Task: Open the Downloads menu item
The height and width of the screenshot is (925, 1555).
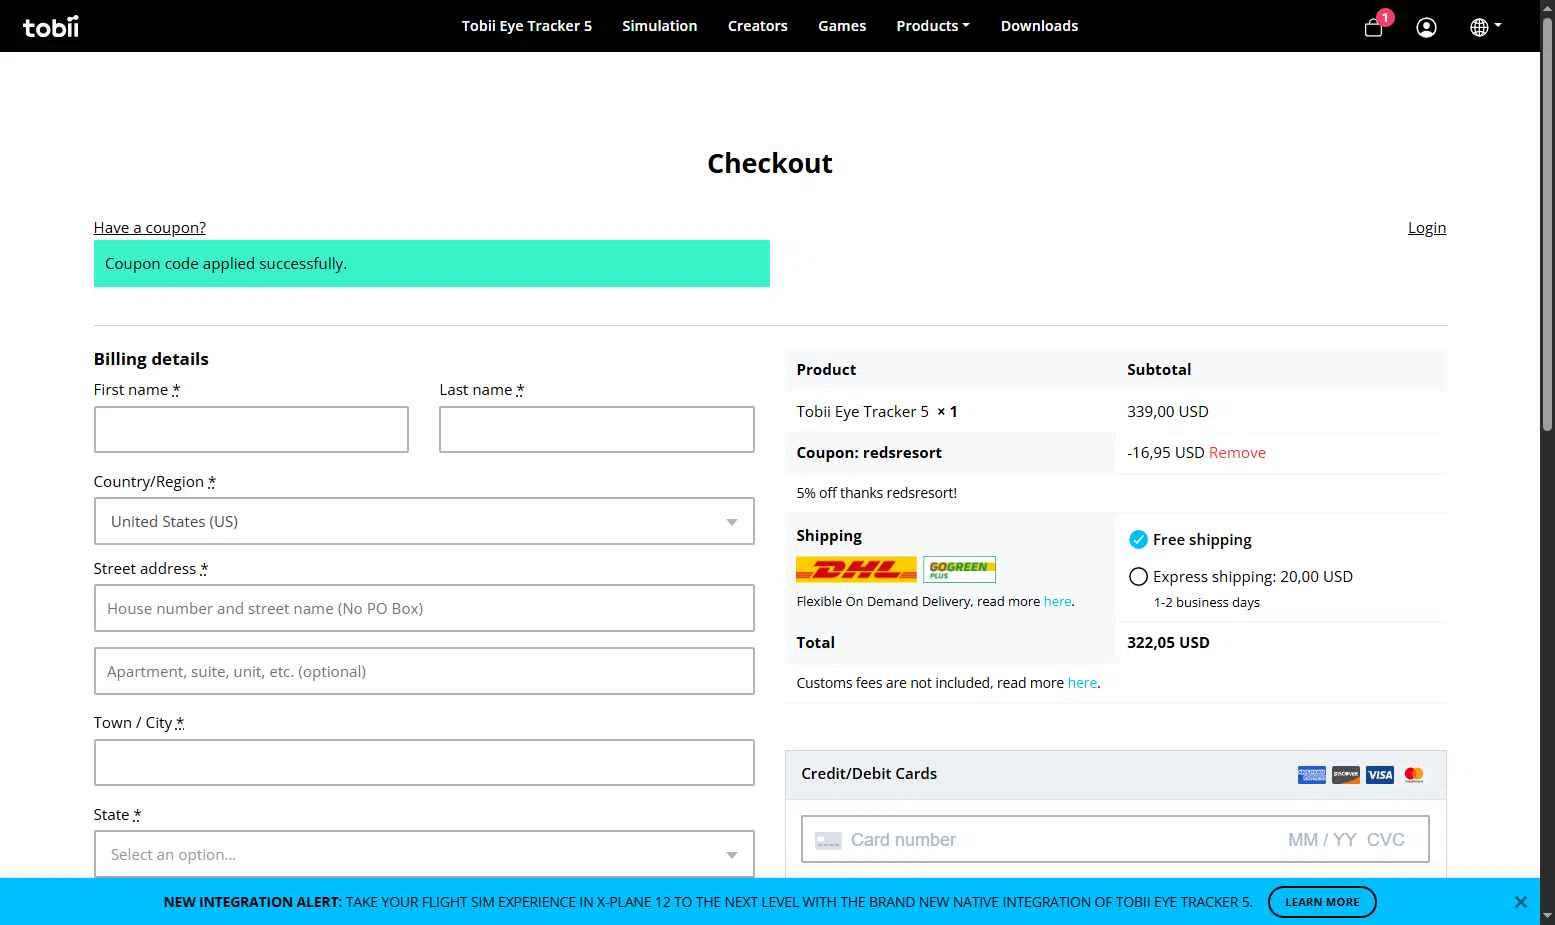Action: (1039, 26)
